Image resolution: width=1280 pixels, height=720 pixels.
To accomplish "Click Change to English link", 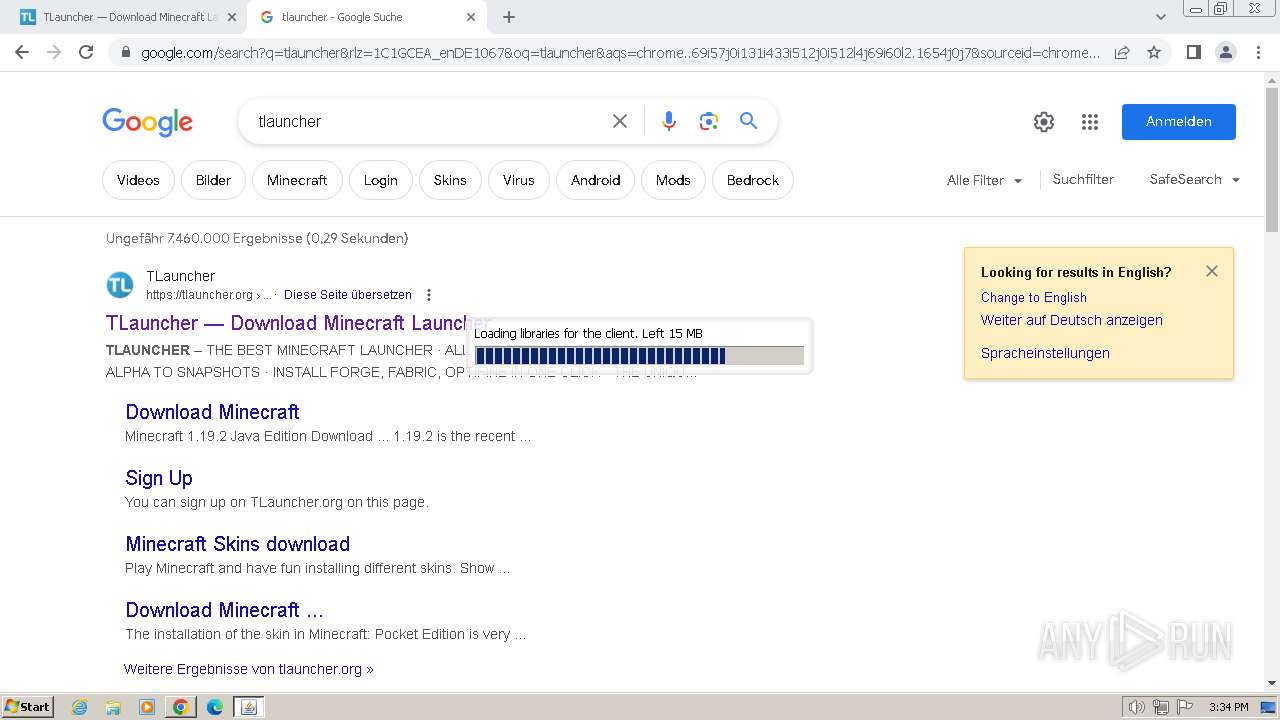I will 1034,297.
